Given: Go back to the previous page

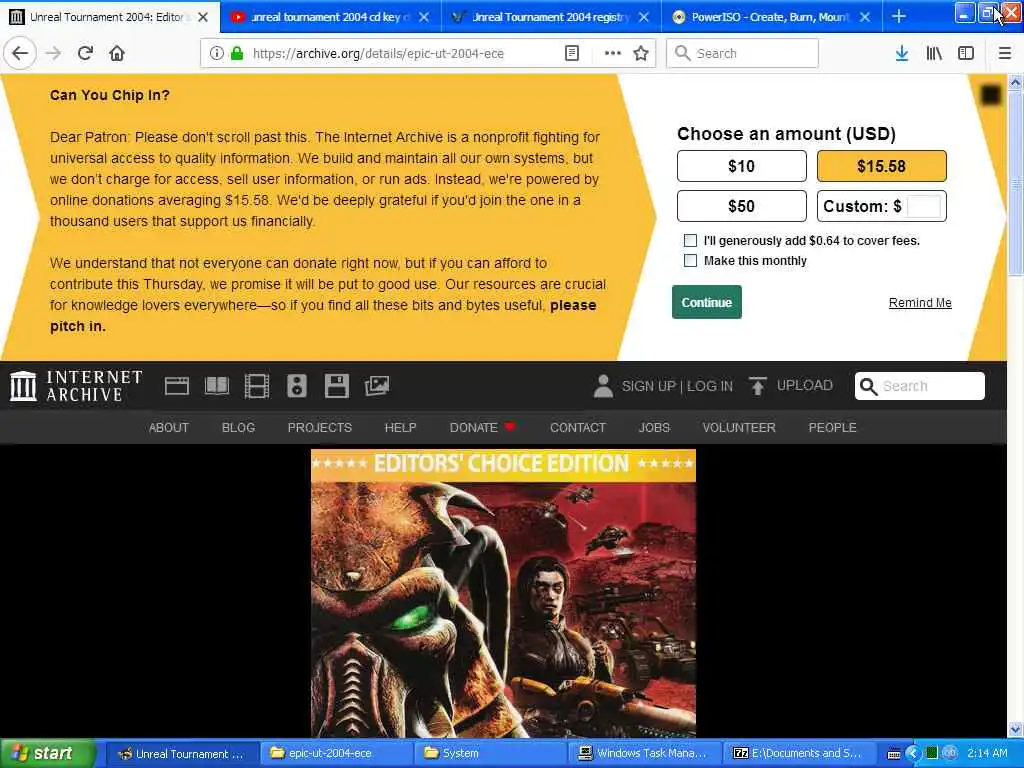Looking at the screenshot, I should [20, 53].
